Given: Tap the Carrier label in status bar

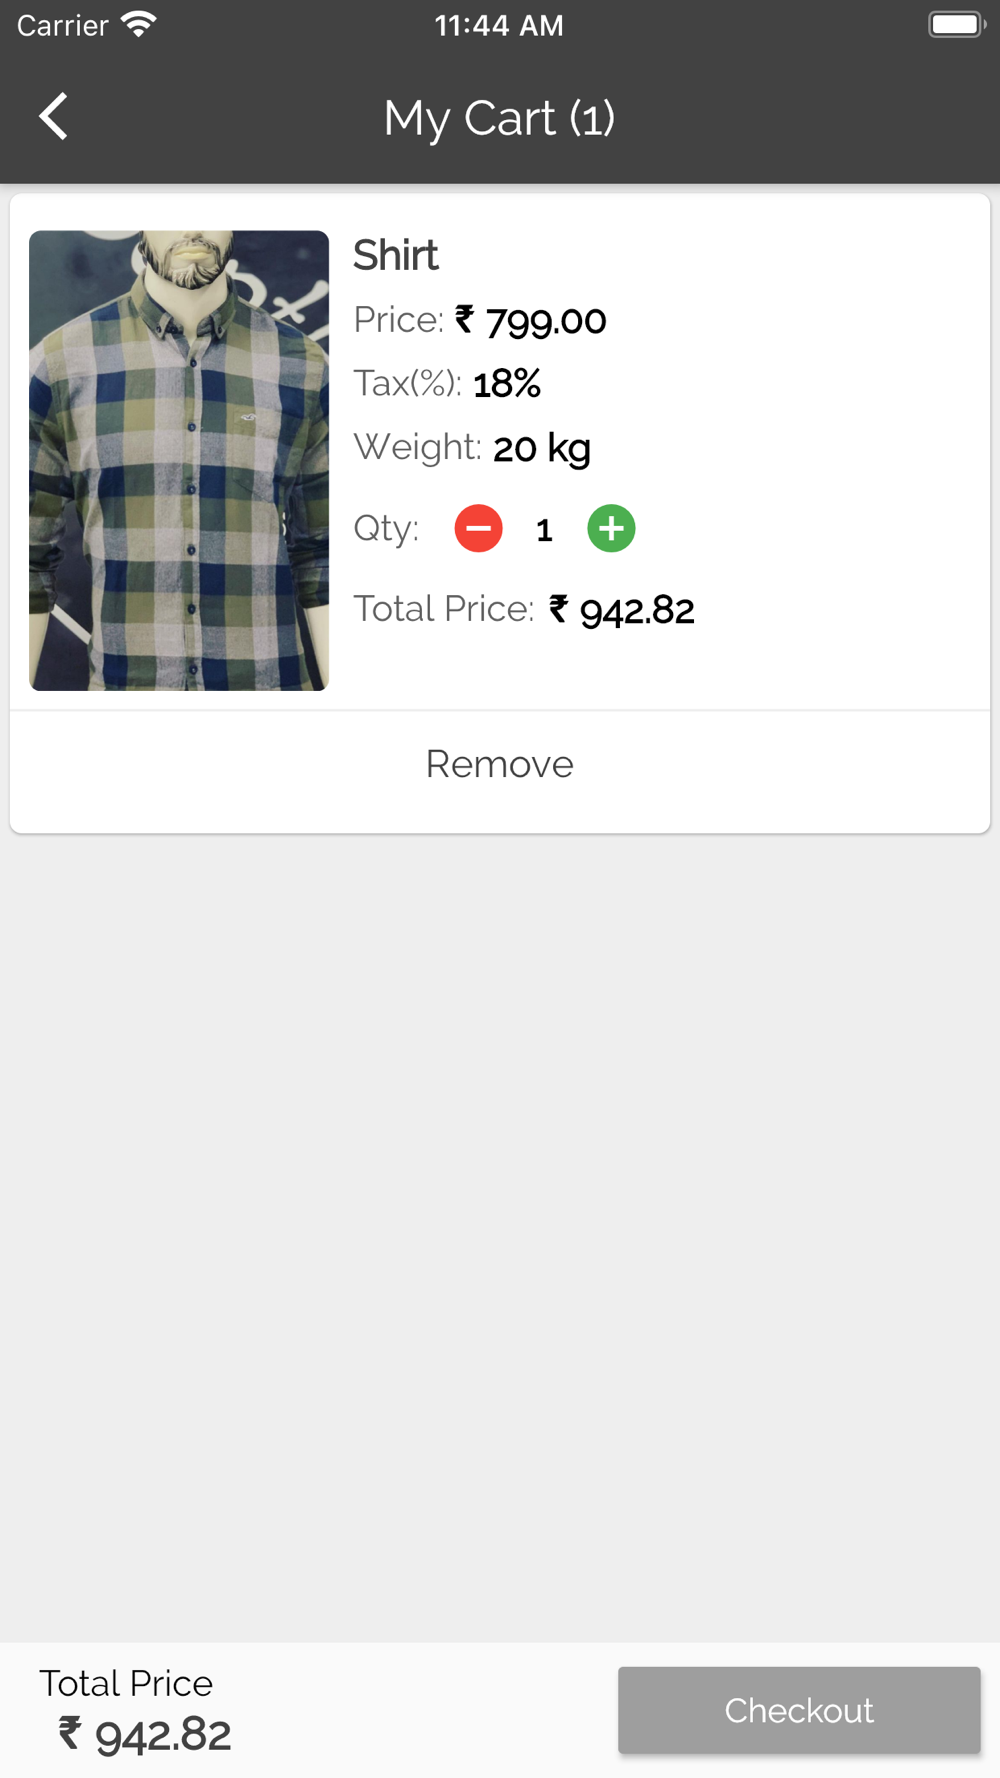Looking at the screenshot, I should (62, 25).
